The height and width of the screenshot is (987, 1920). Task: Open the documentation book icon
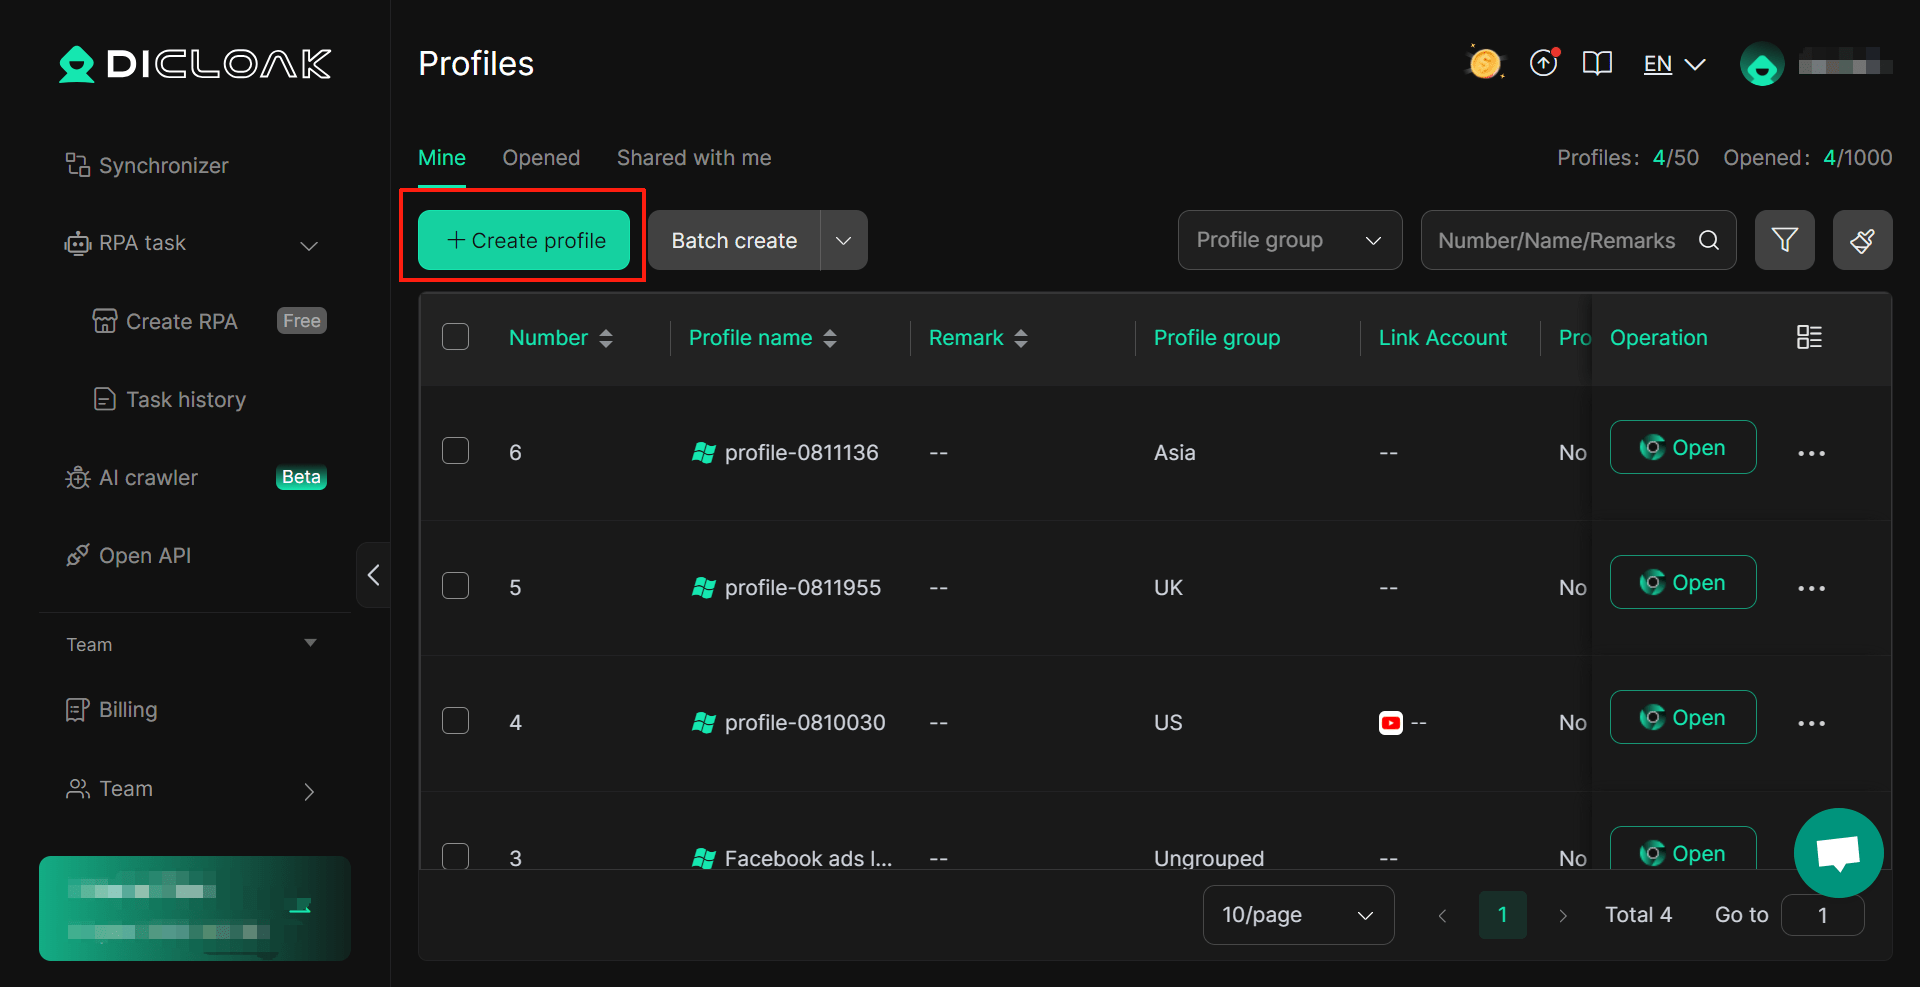(x=1597, y=63)
